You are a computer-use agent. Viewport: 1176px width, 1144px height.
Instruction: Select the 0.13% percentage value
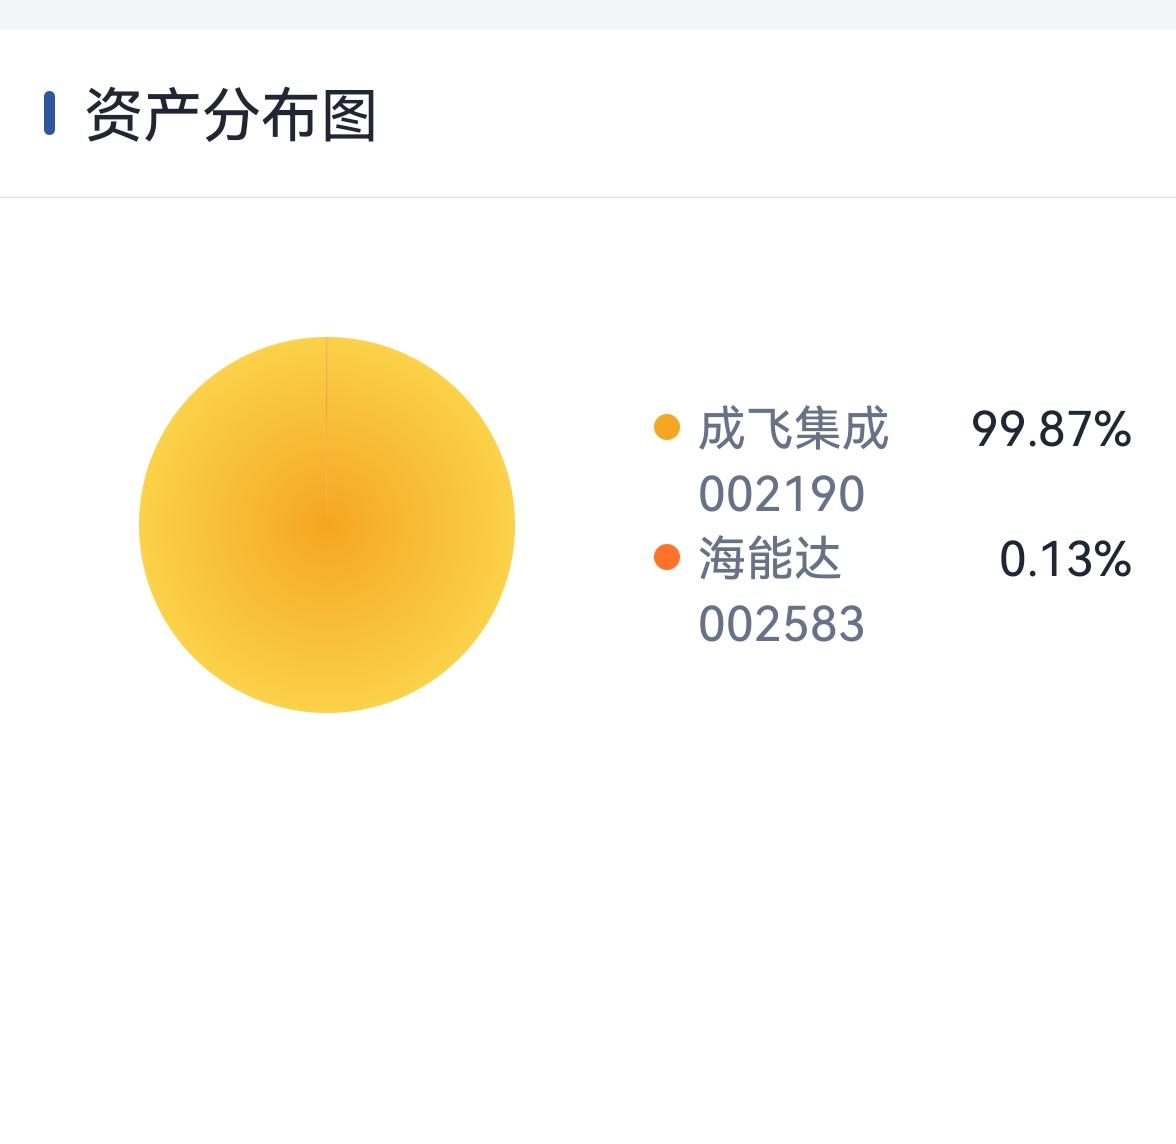pos(1064,558)
